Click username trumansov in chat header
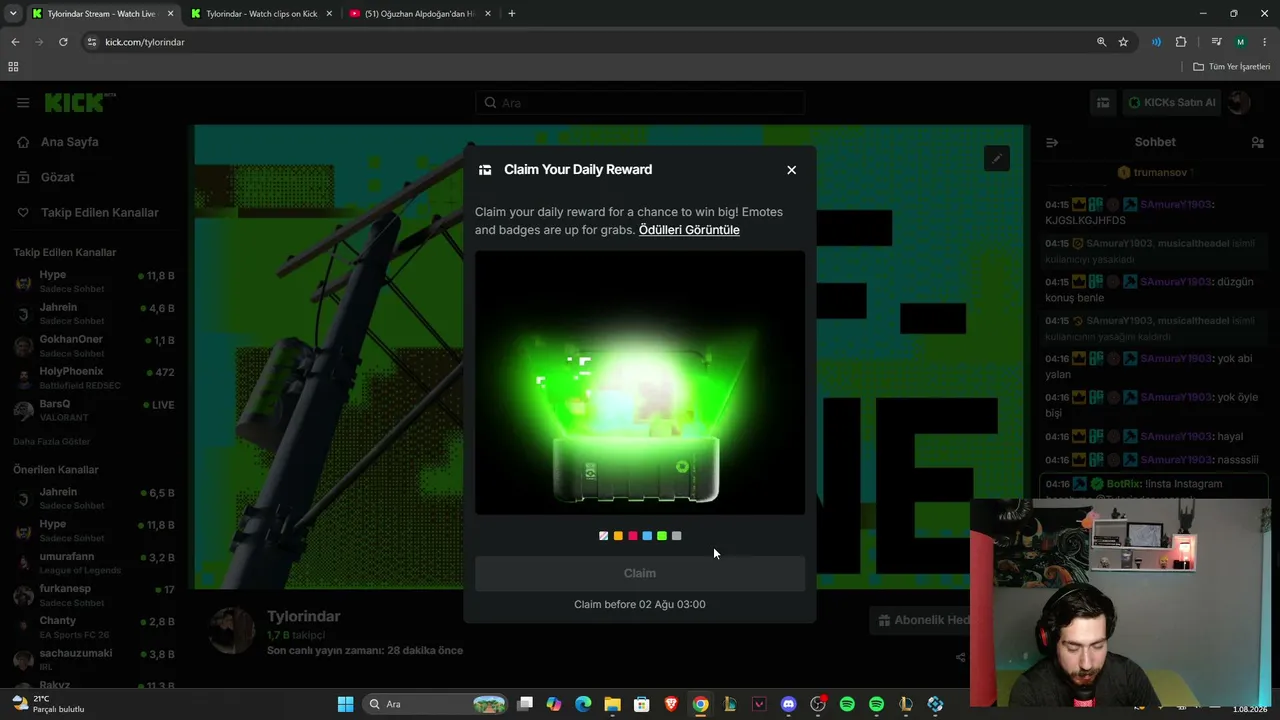The height and width of the screenshot is (720, 1280). [1160, 173]
